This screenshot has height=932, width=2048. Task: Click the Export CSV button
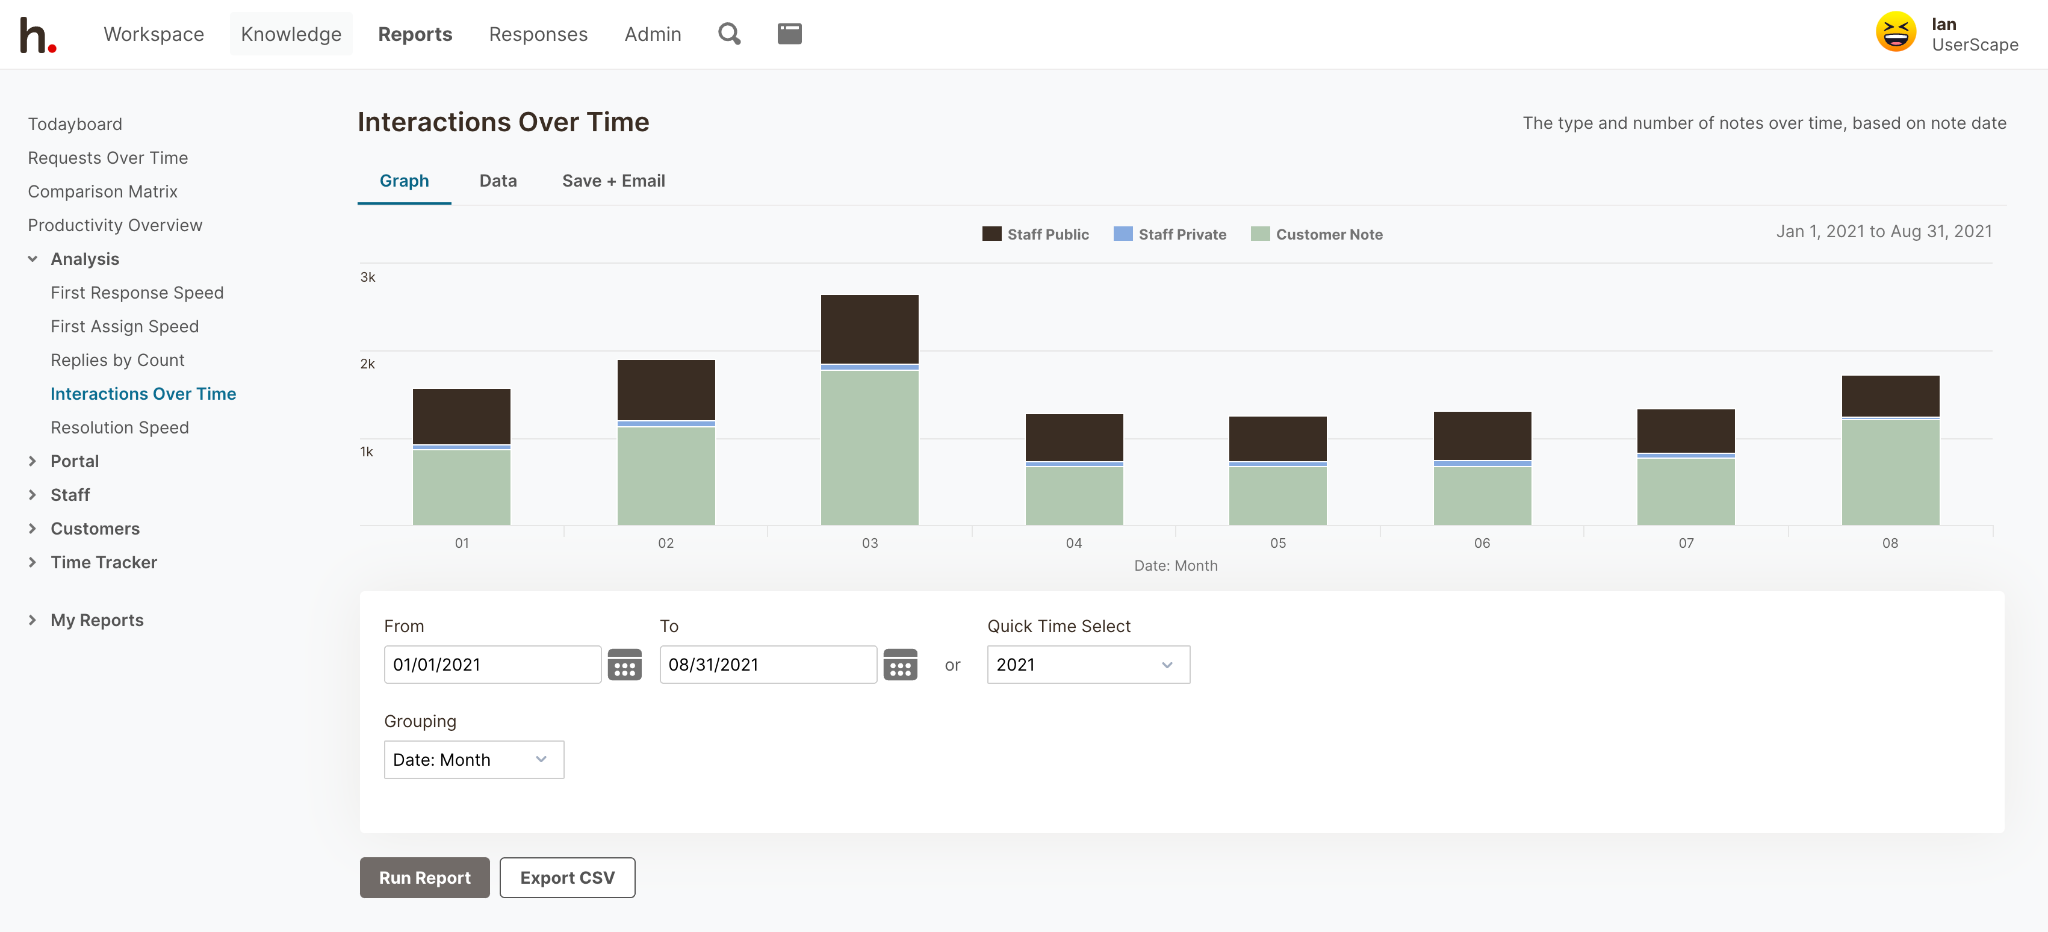pos(567,878)
